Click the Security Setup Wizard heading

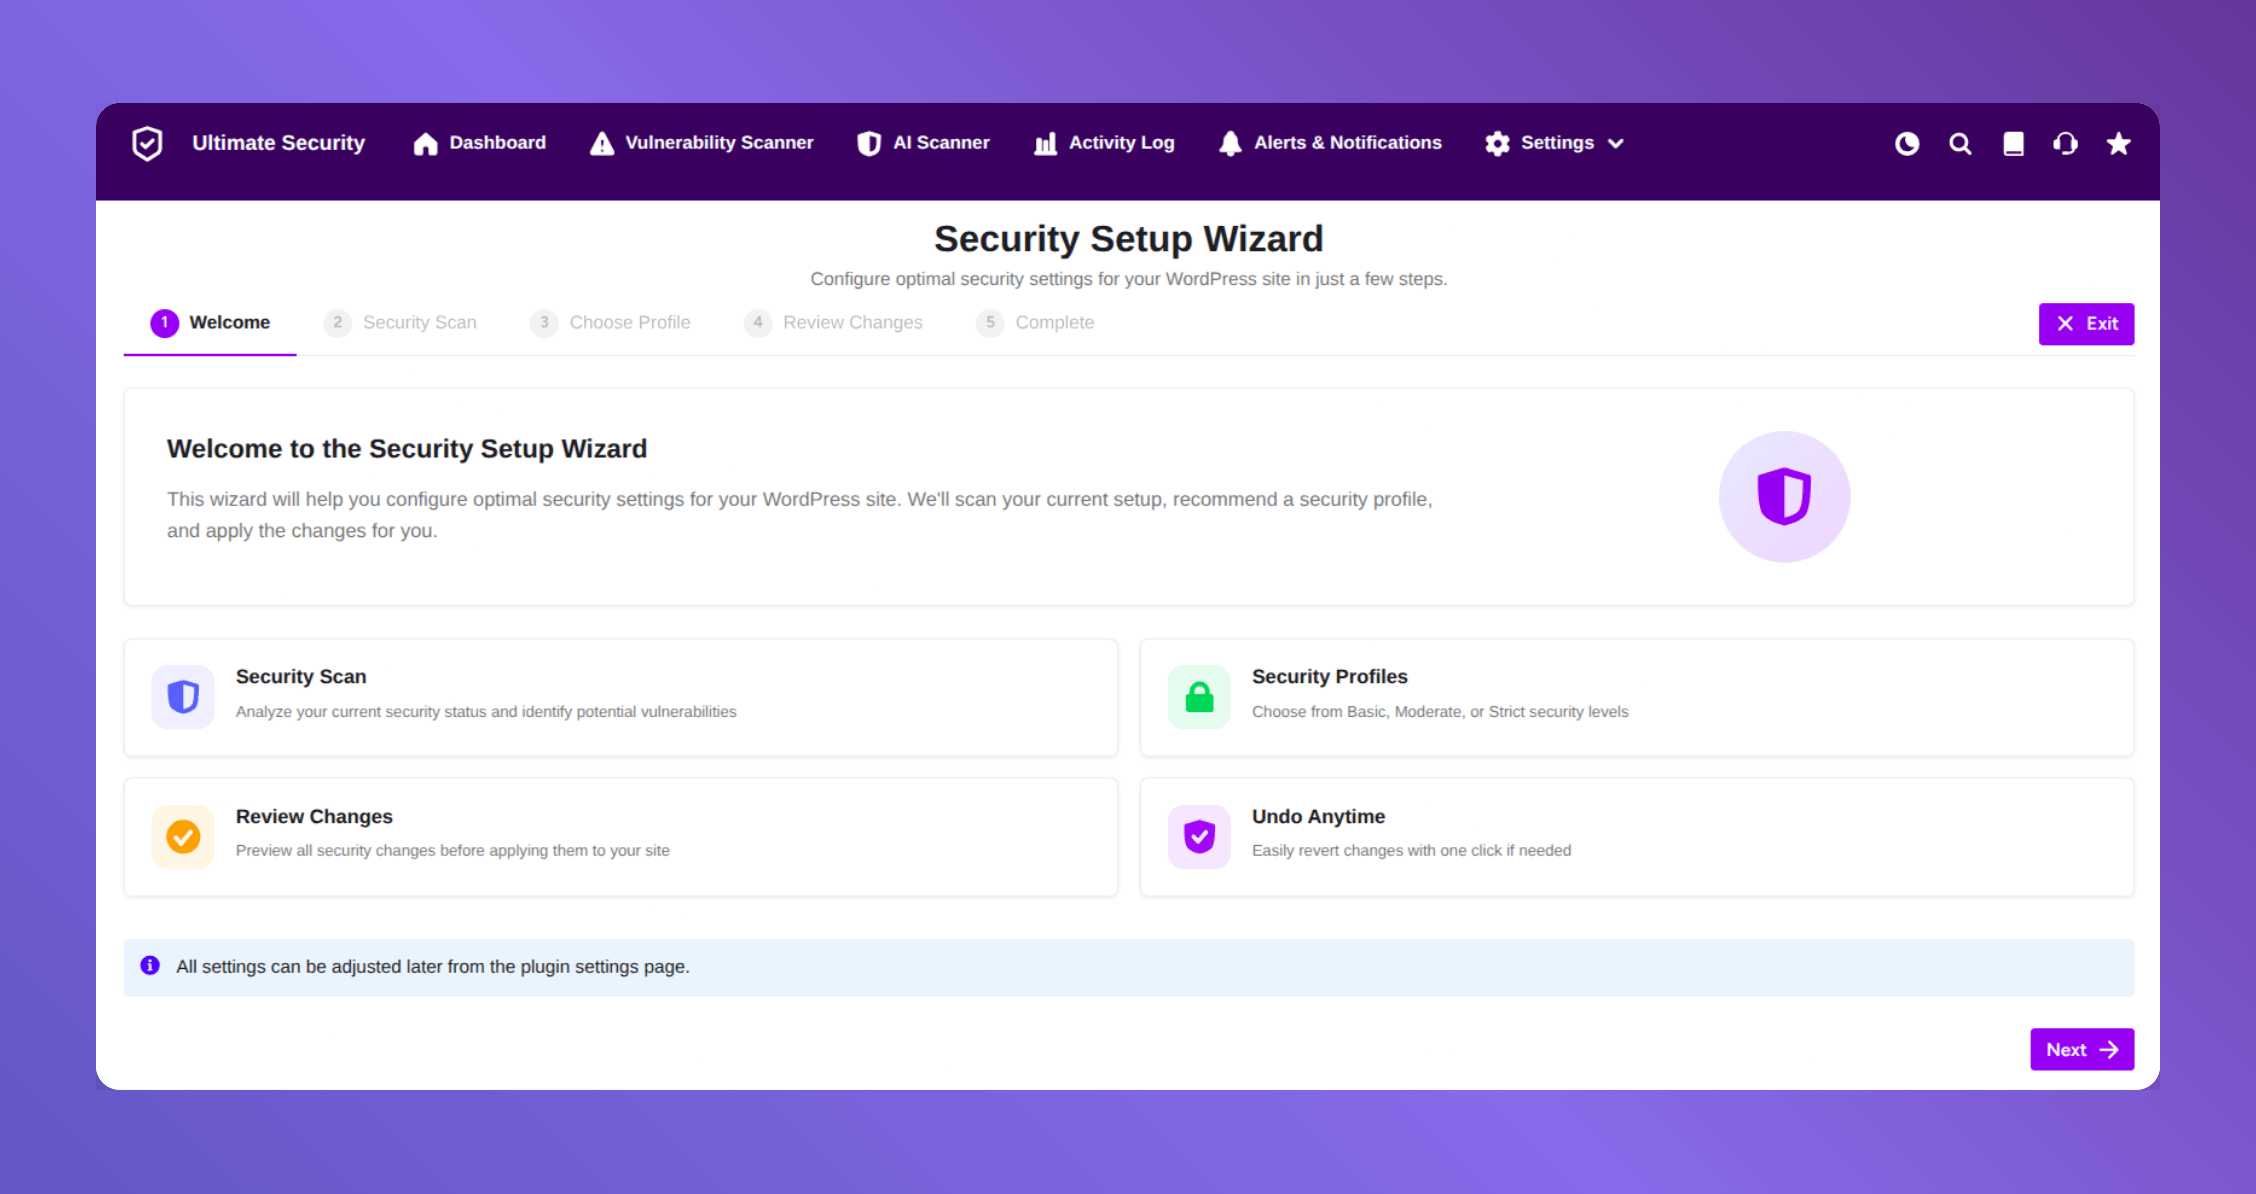pos(1128,239)
